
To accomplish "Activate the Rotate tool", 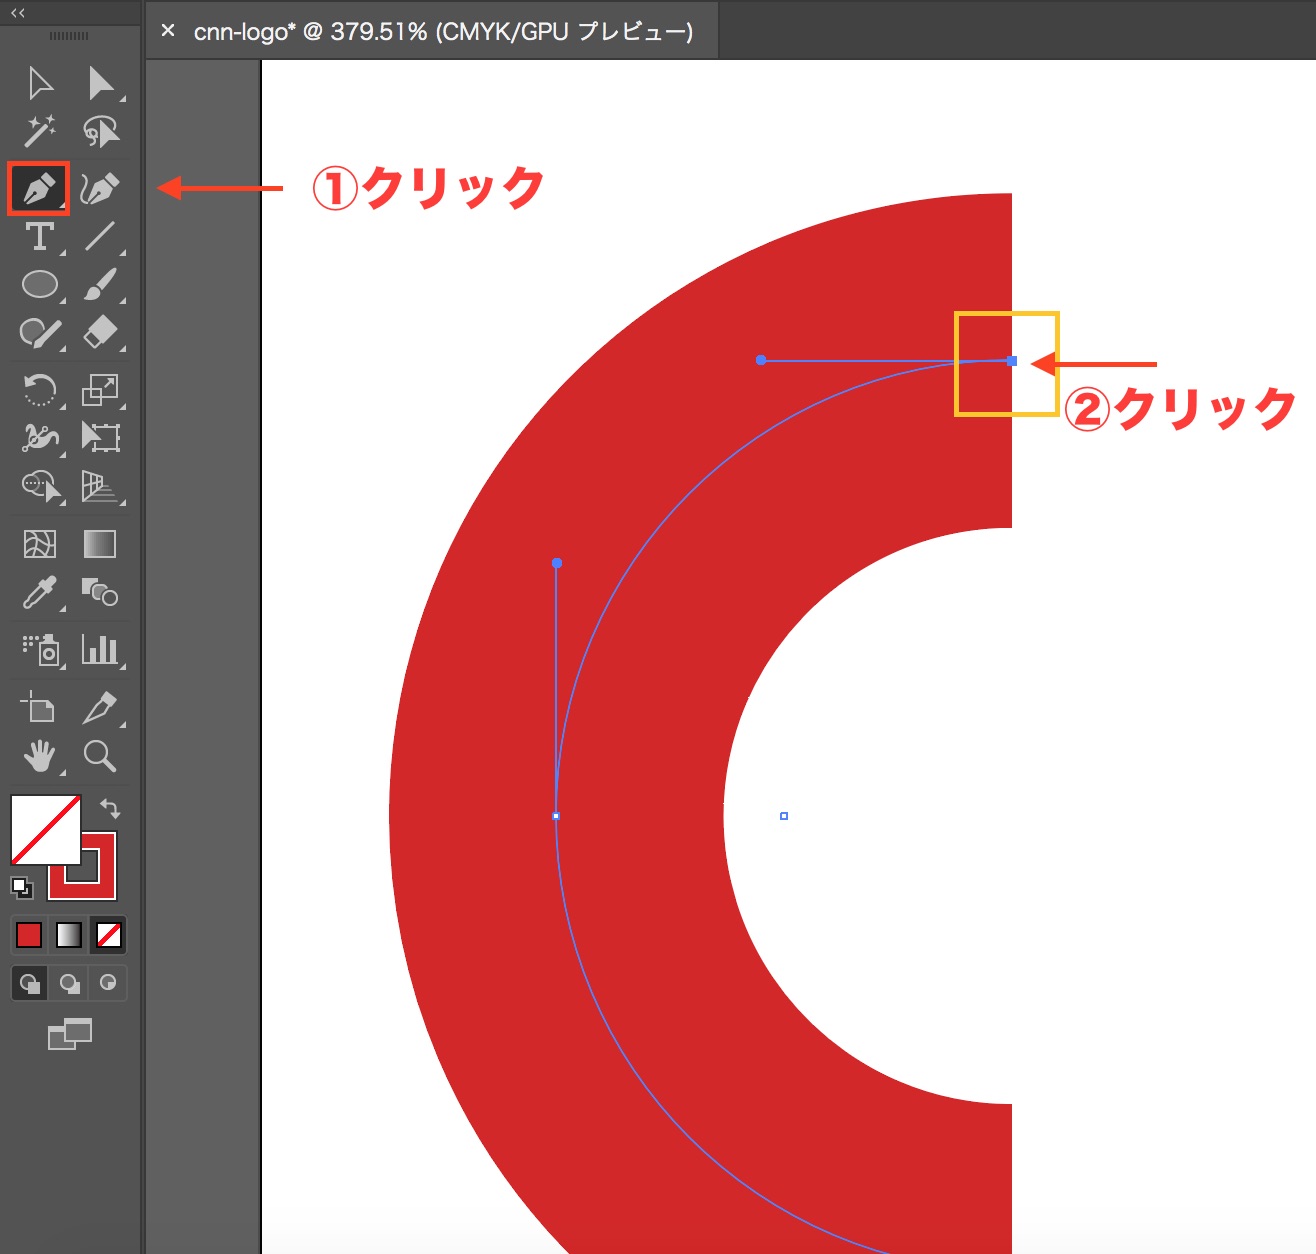I will pos(40,389).
